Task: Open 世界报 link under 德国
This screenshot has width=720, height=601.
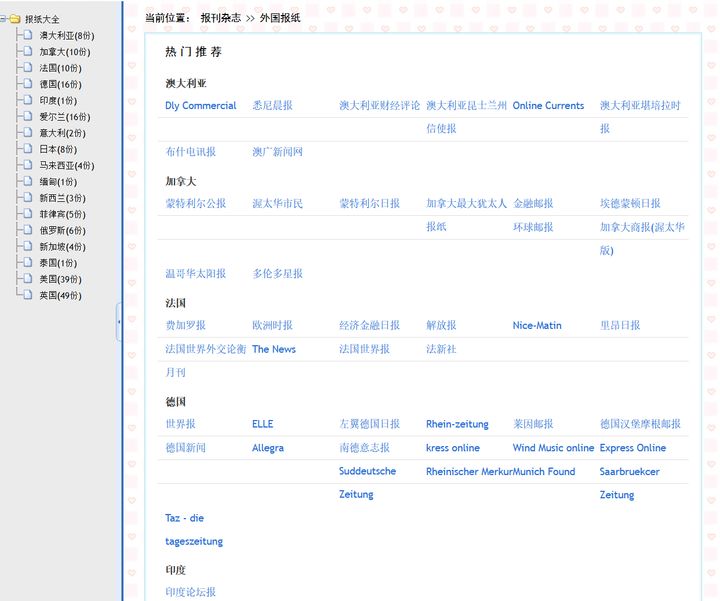Action: [180, 424]
